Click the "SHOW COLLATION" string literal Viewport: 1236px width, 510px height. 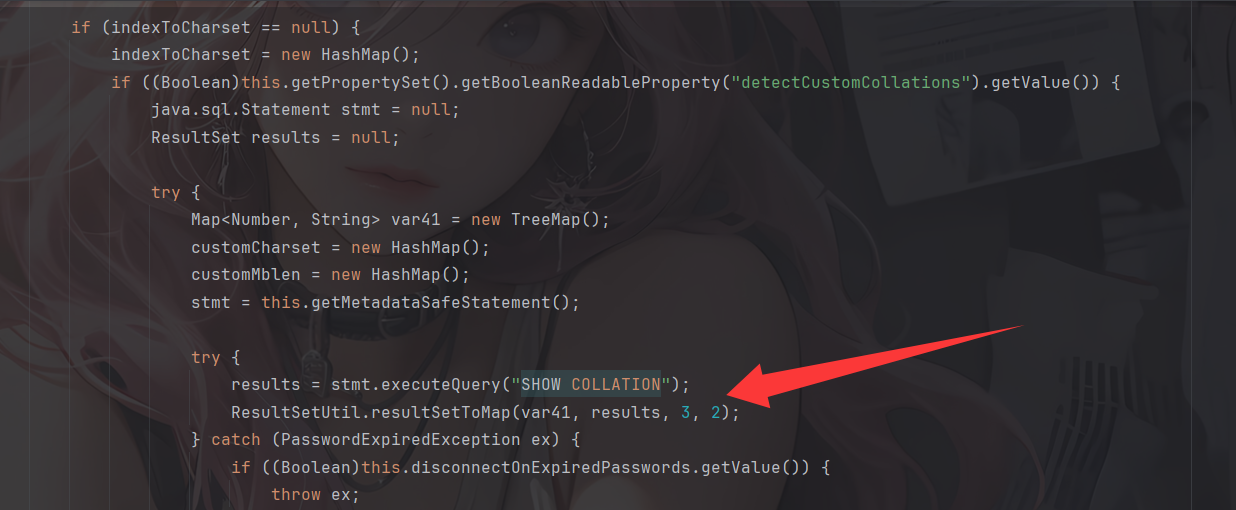tap(591, 384)
